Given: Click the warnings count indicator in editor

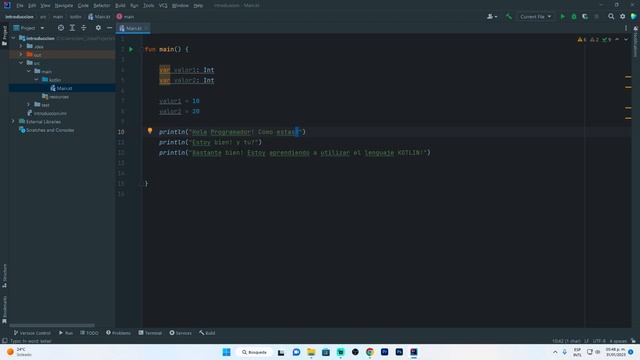Looking at the screenshot, I should (x=582, y=40).
